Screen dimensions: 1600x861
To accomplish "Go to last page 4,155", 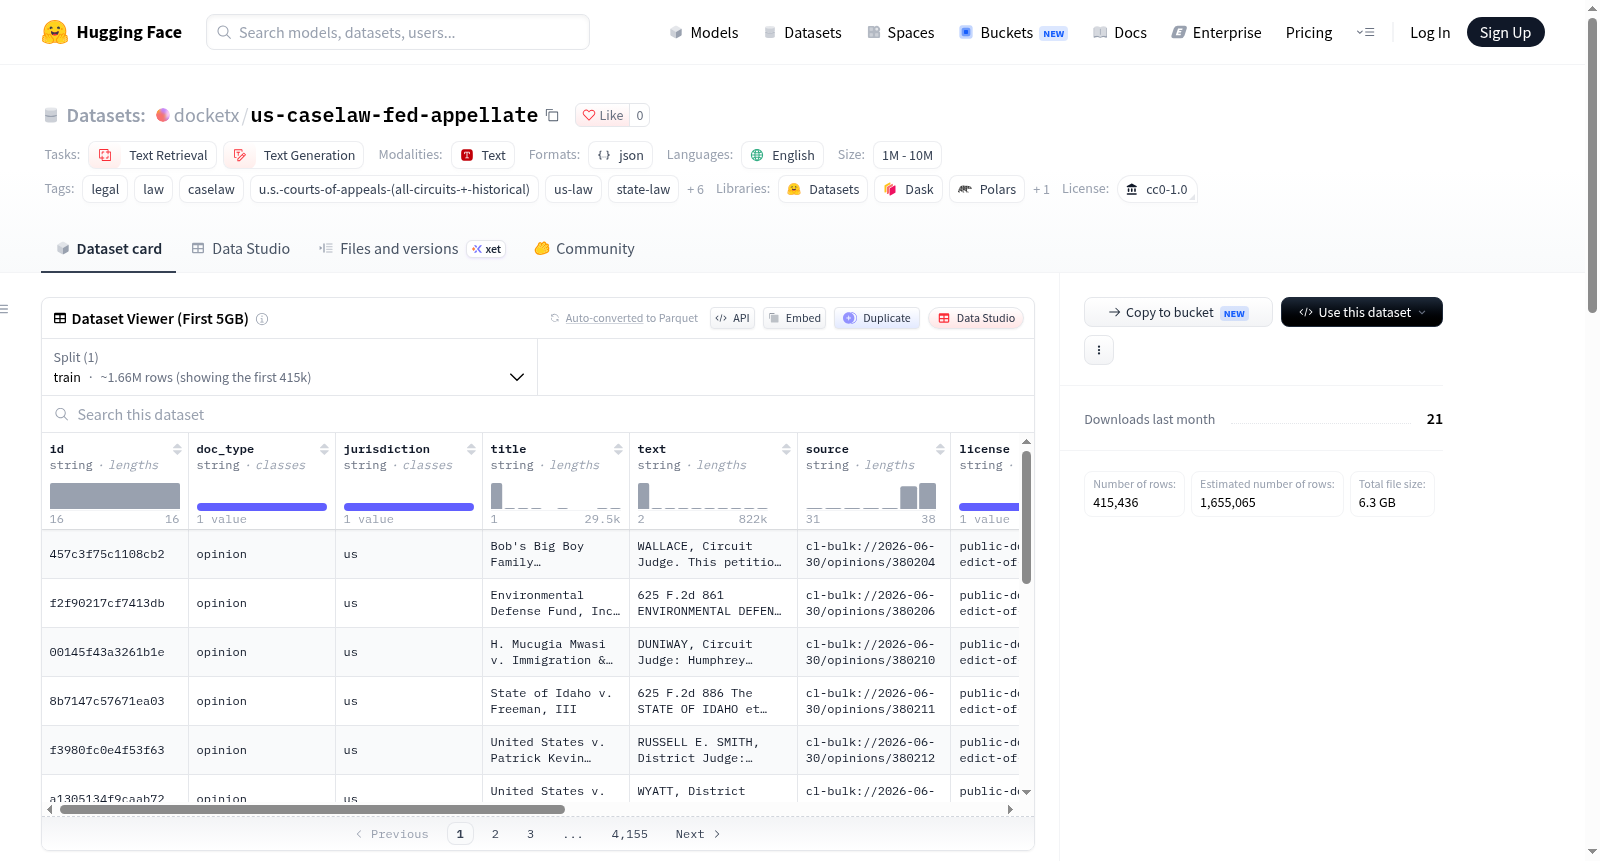I will tap(630, 834).
